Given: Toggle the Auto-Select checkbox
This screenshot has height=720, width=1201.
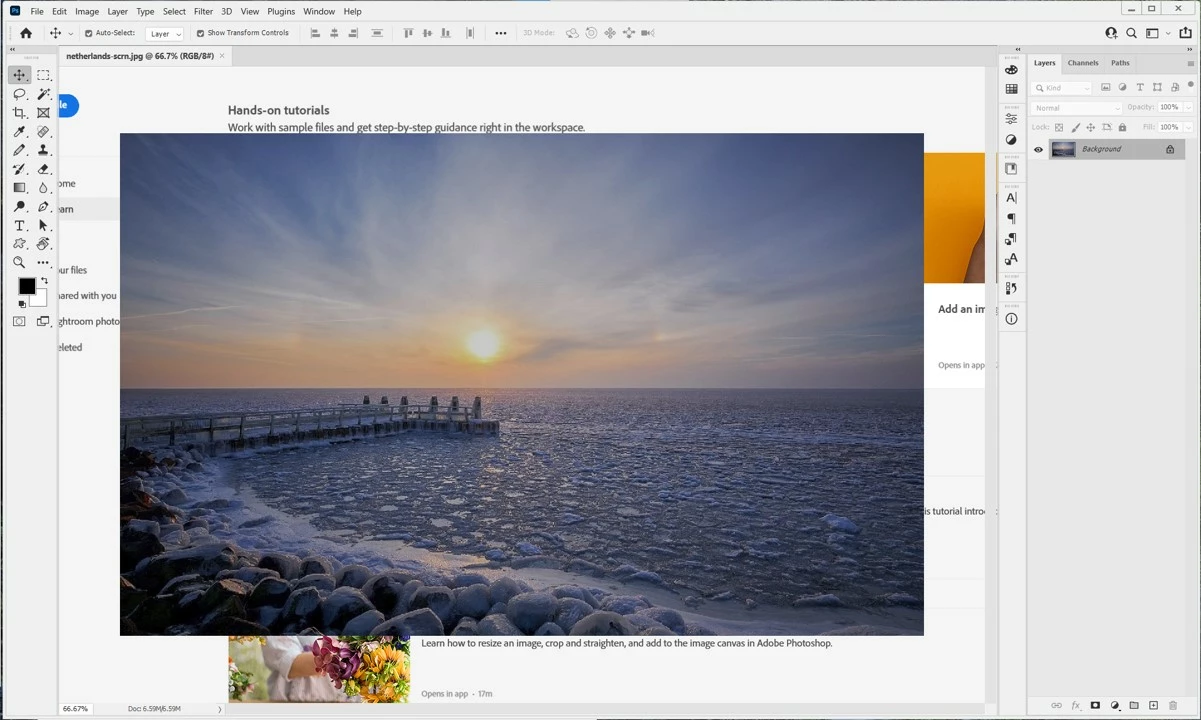Looking at the screenshot, I should [89, 33].
